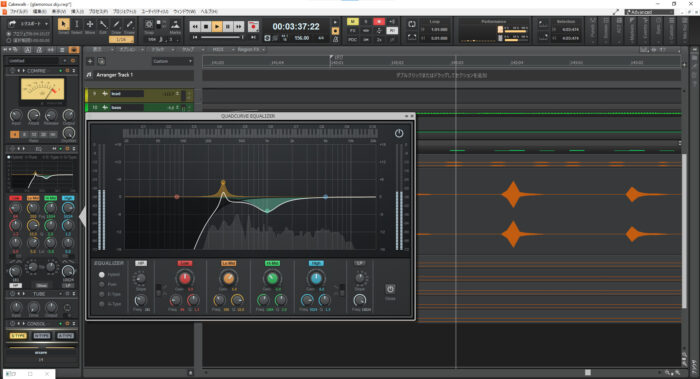Close the QuadCurve Equalizer window
This screenshot has width=700, height=379.
[x=412, y=116]
